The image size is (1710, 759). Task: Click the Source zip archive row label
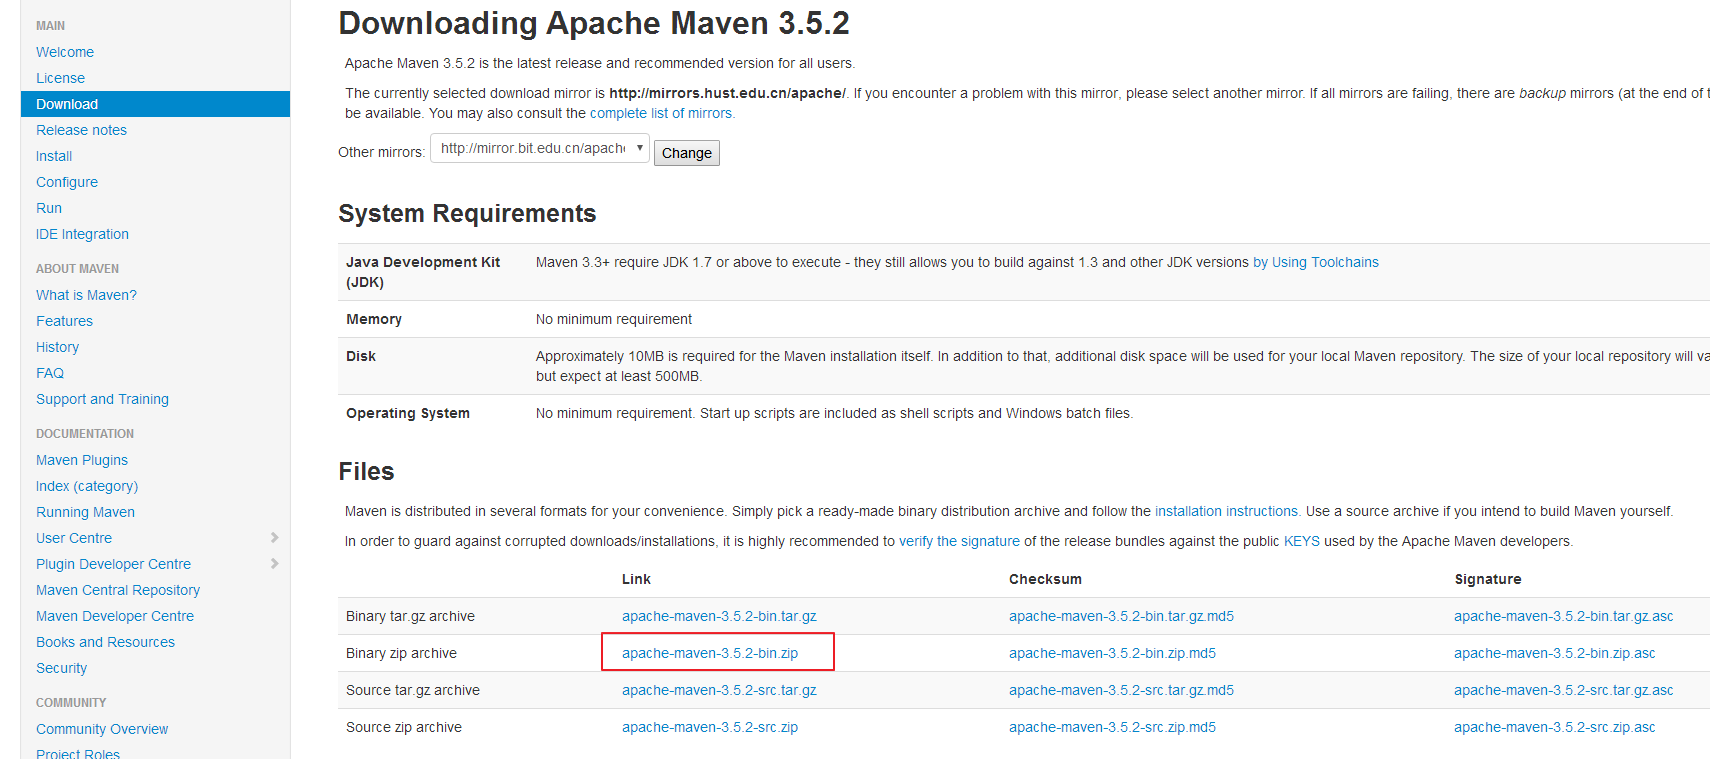404,727
